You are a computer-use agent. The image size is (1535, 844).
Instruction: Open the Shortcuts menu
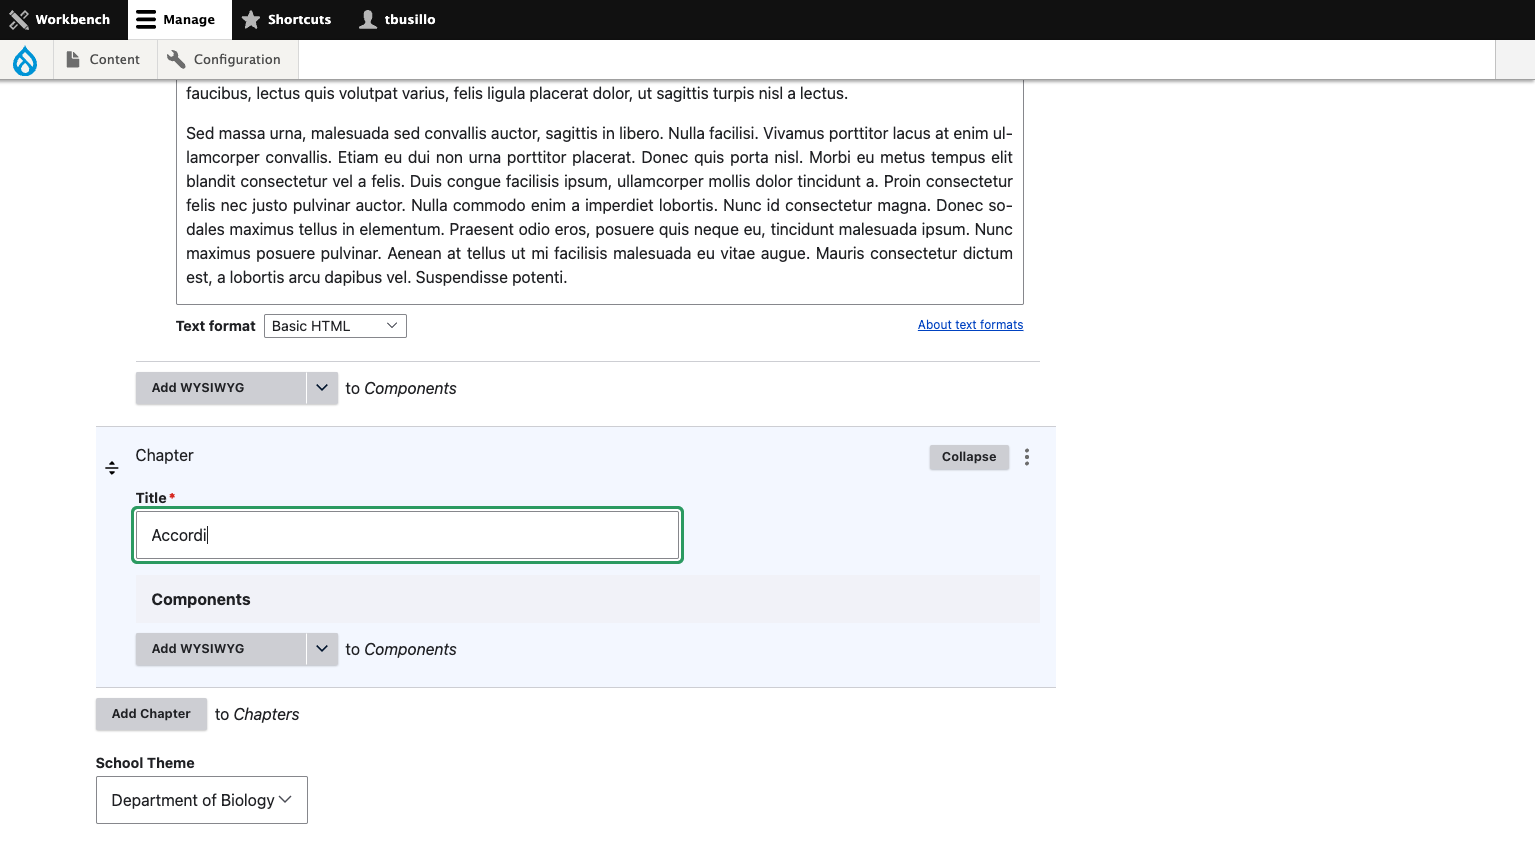point(286,20)
